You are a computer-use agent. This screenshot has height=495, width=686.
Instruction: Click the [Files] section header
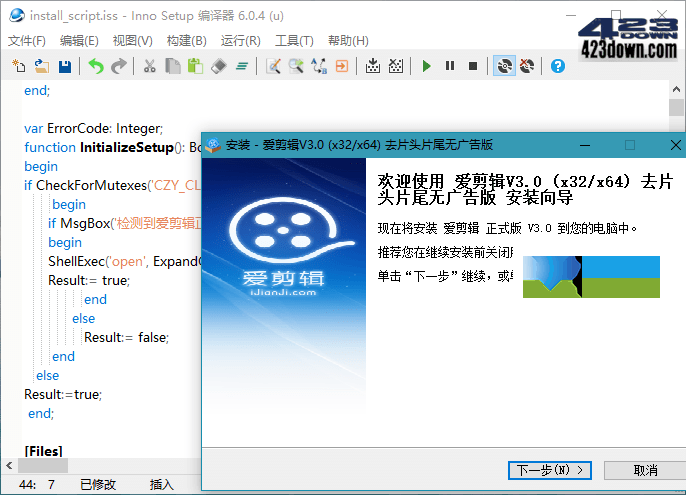[43, 451]
